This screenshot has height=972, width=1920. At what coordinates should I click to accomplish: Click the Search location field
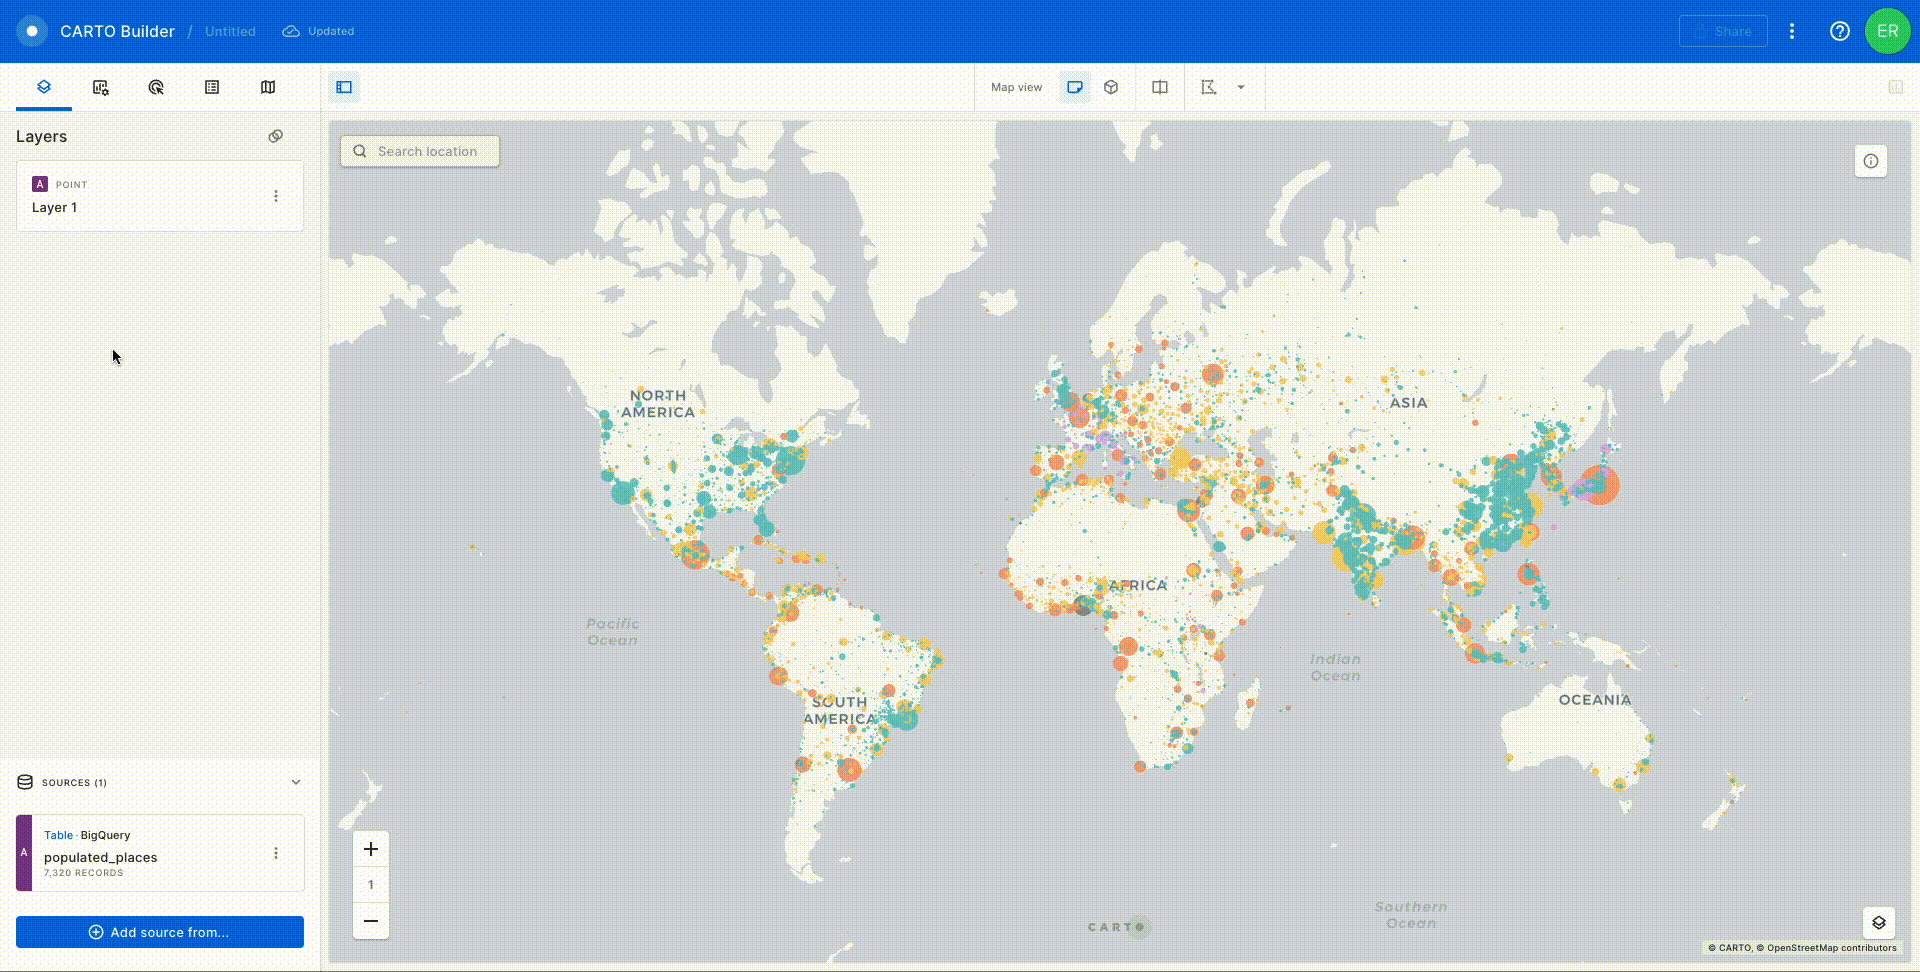point(420,151)
